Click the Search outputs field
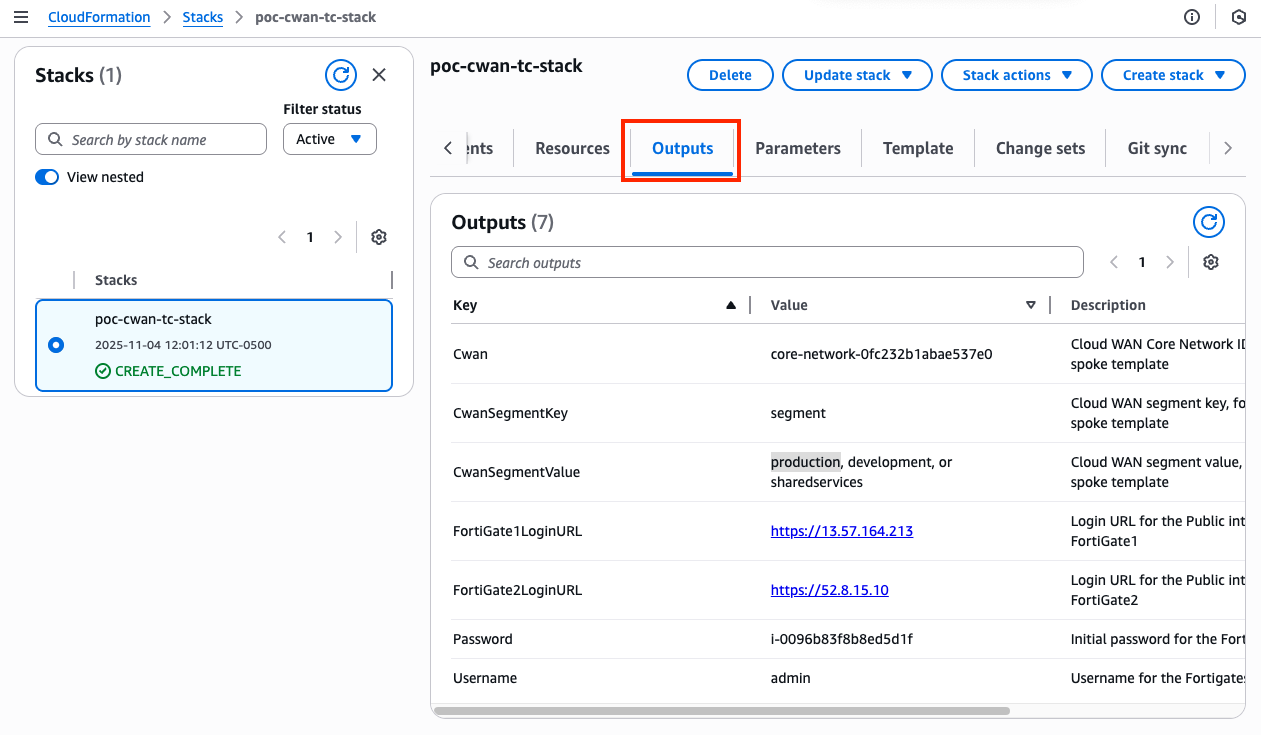The image size is (1261, 735). 767,262
